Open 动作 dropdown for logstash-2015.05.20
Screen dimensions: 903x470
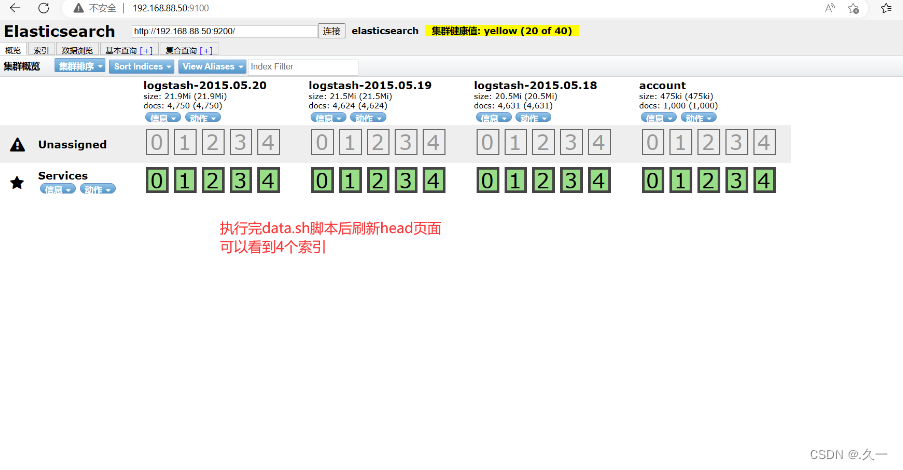tap(203, 118)
